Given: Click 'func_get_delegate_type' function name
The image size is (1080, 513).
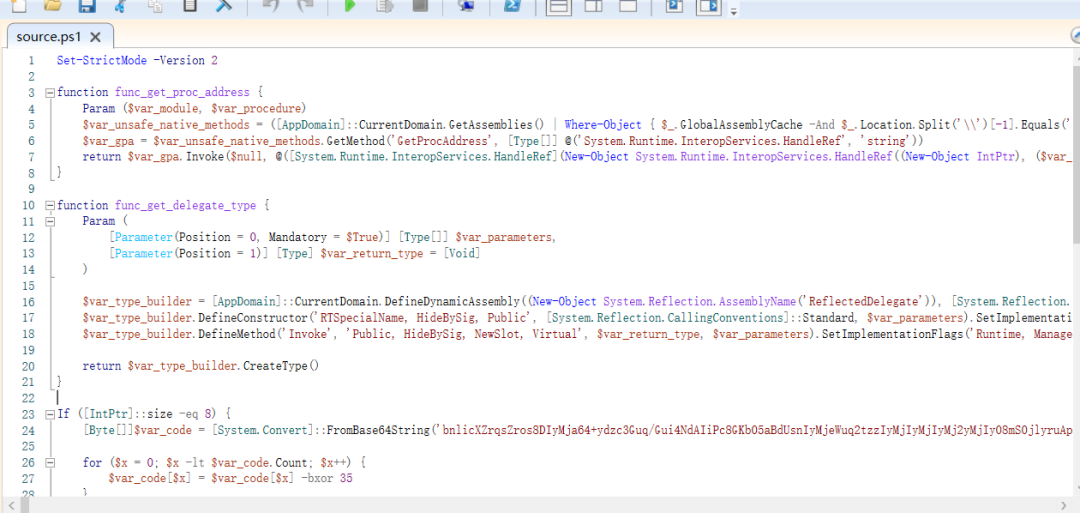Looking at the screenshot, I should [x=185, y=205].
